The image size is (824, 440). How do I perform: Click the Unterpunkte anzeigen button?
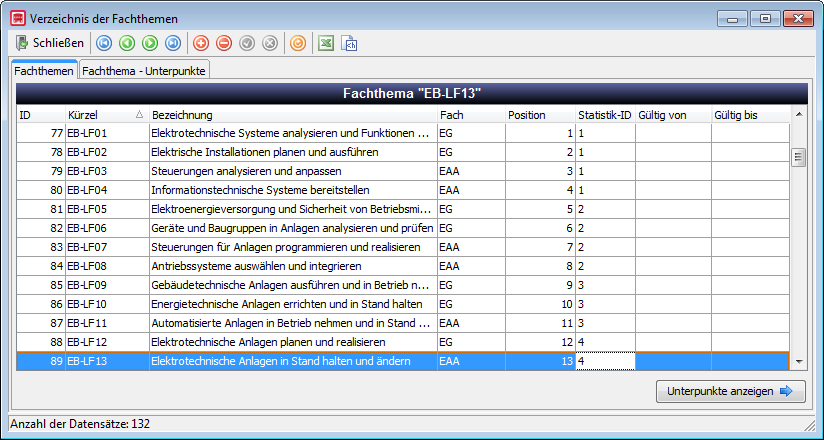tap(730, 391)
